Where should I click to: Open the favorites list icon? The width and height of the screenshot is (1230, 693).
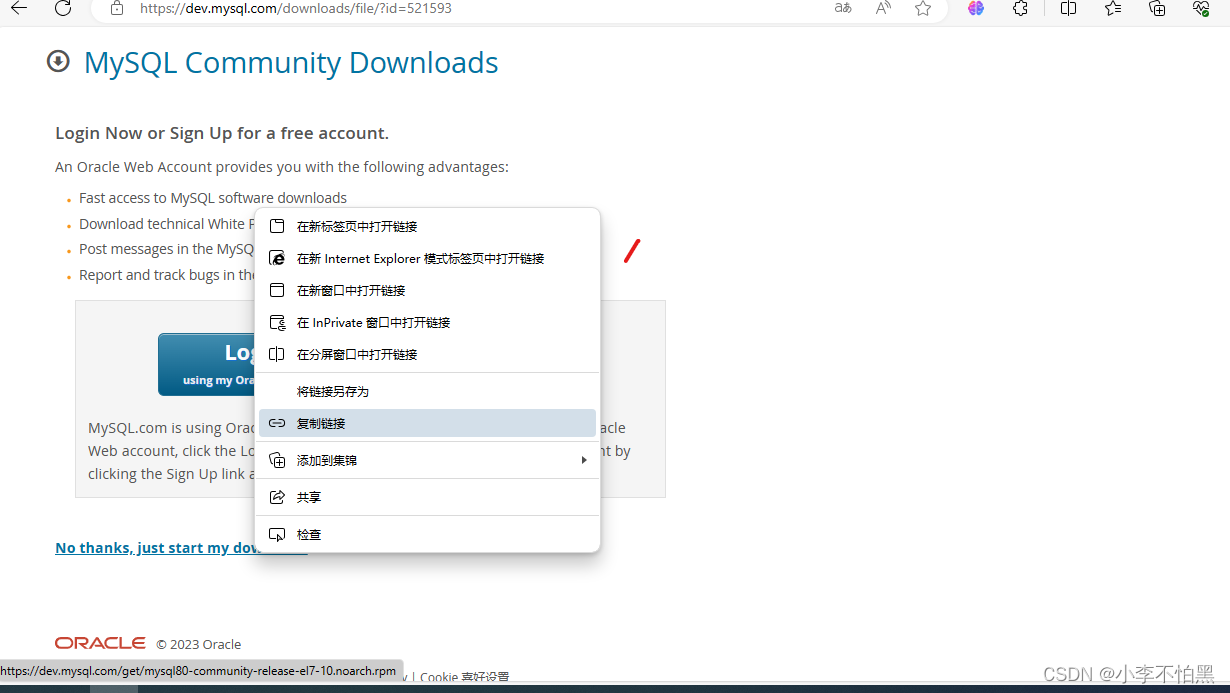tap(1112, 10)
